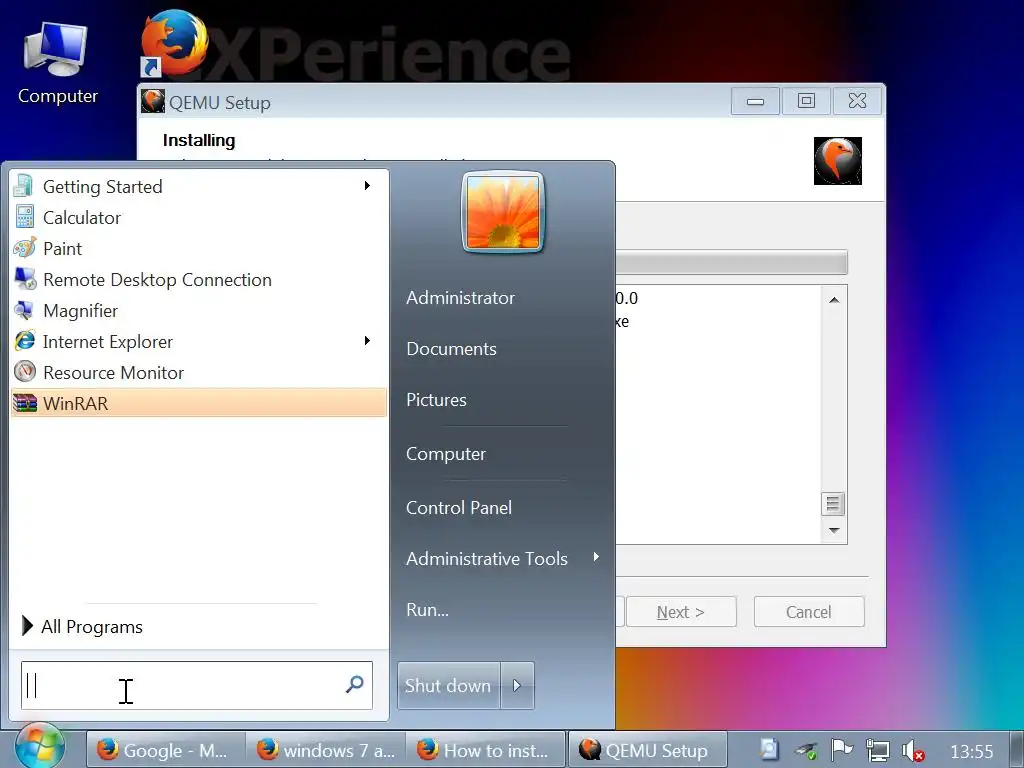Expand Administrative Tools submenu arrow
The width and height of the screenshot is (1024, 768).
click(x=596, y=557)
